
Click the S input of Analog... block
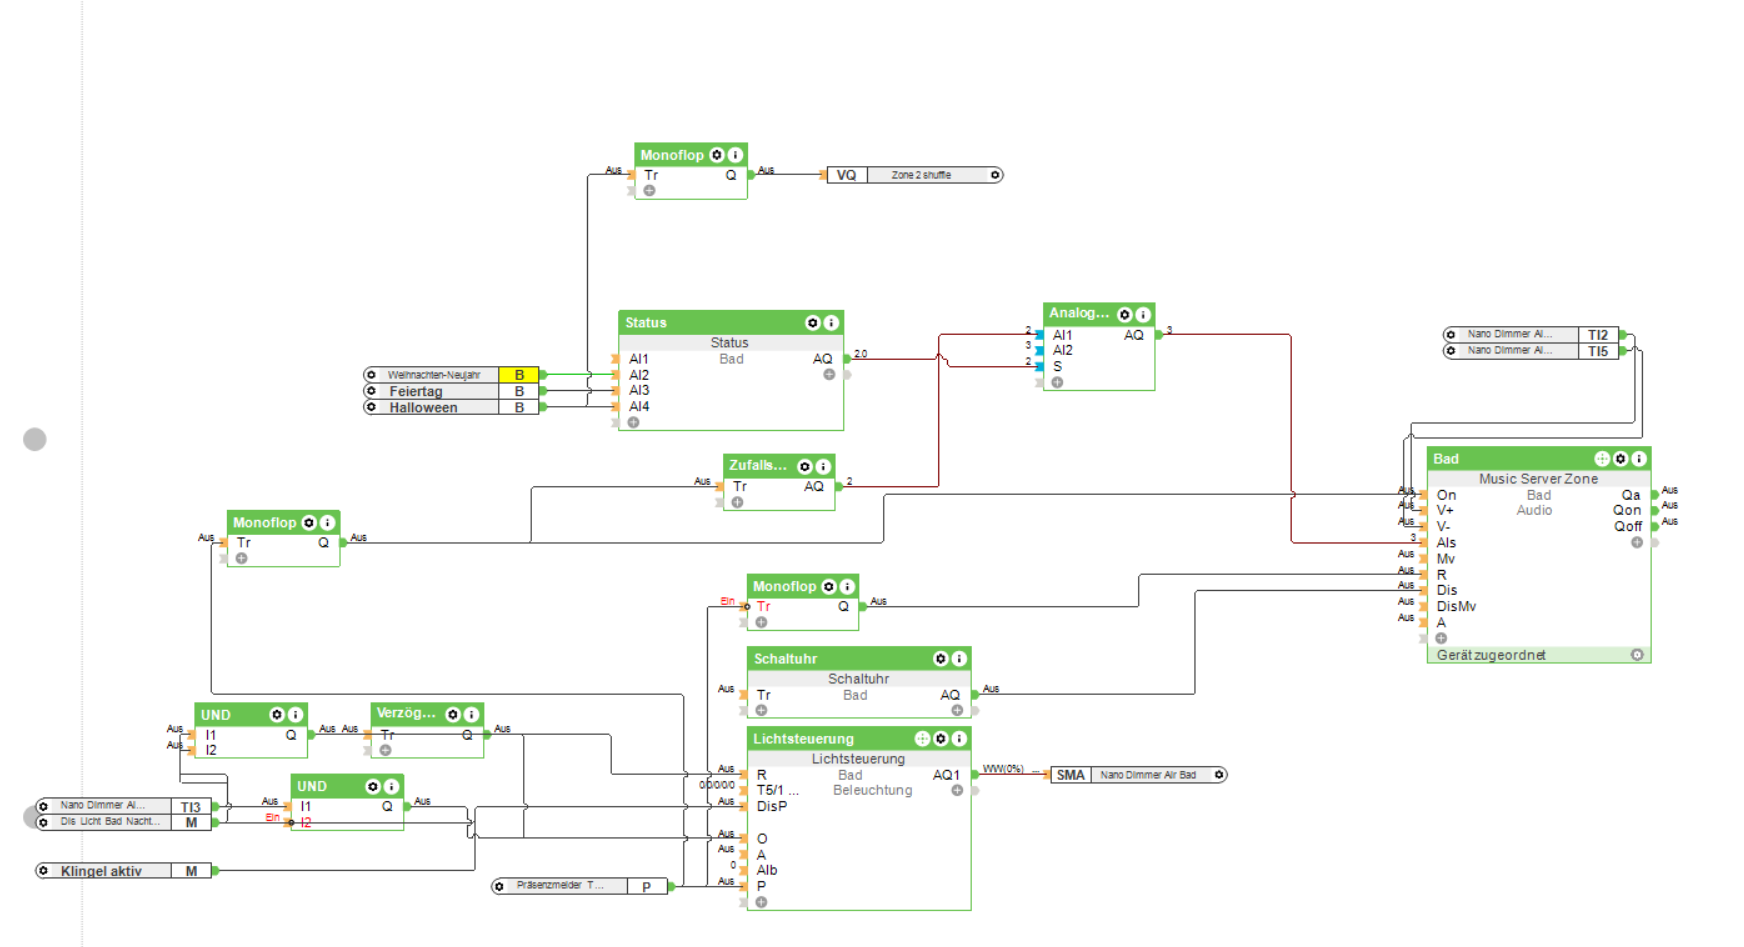click(1057, 367)
